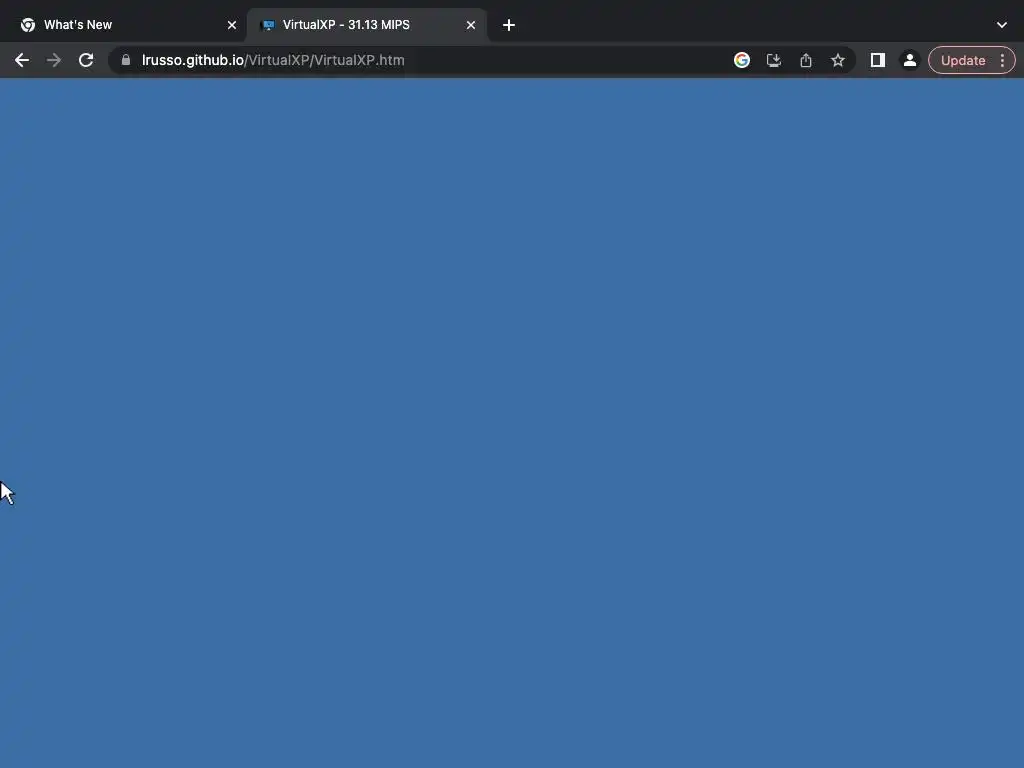View site information via lock icon
The height and width of the screenshot is (768, 1024).
tap(126, 60)
